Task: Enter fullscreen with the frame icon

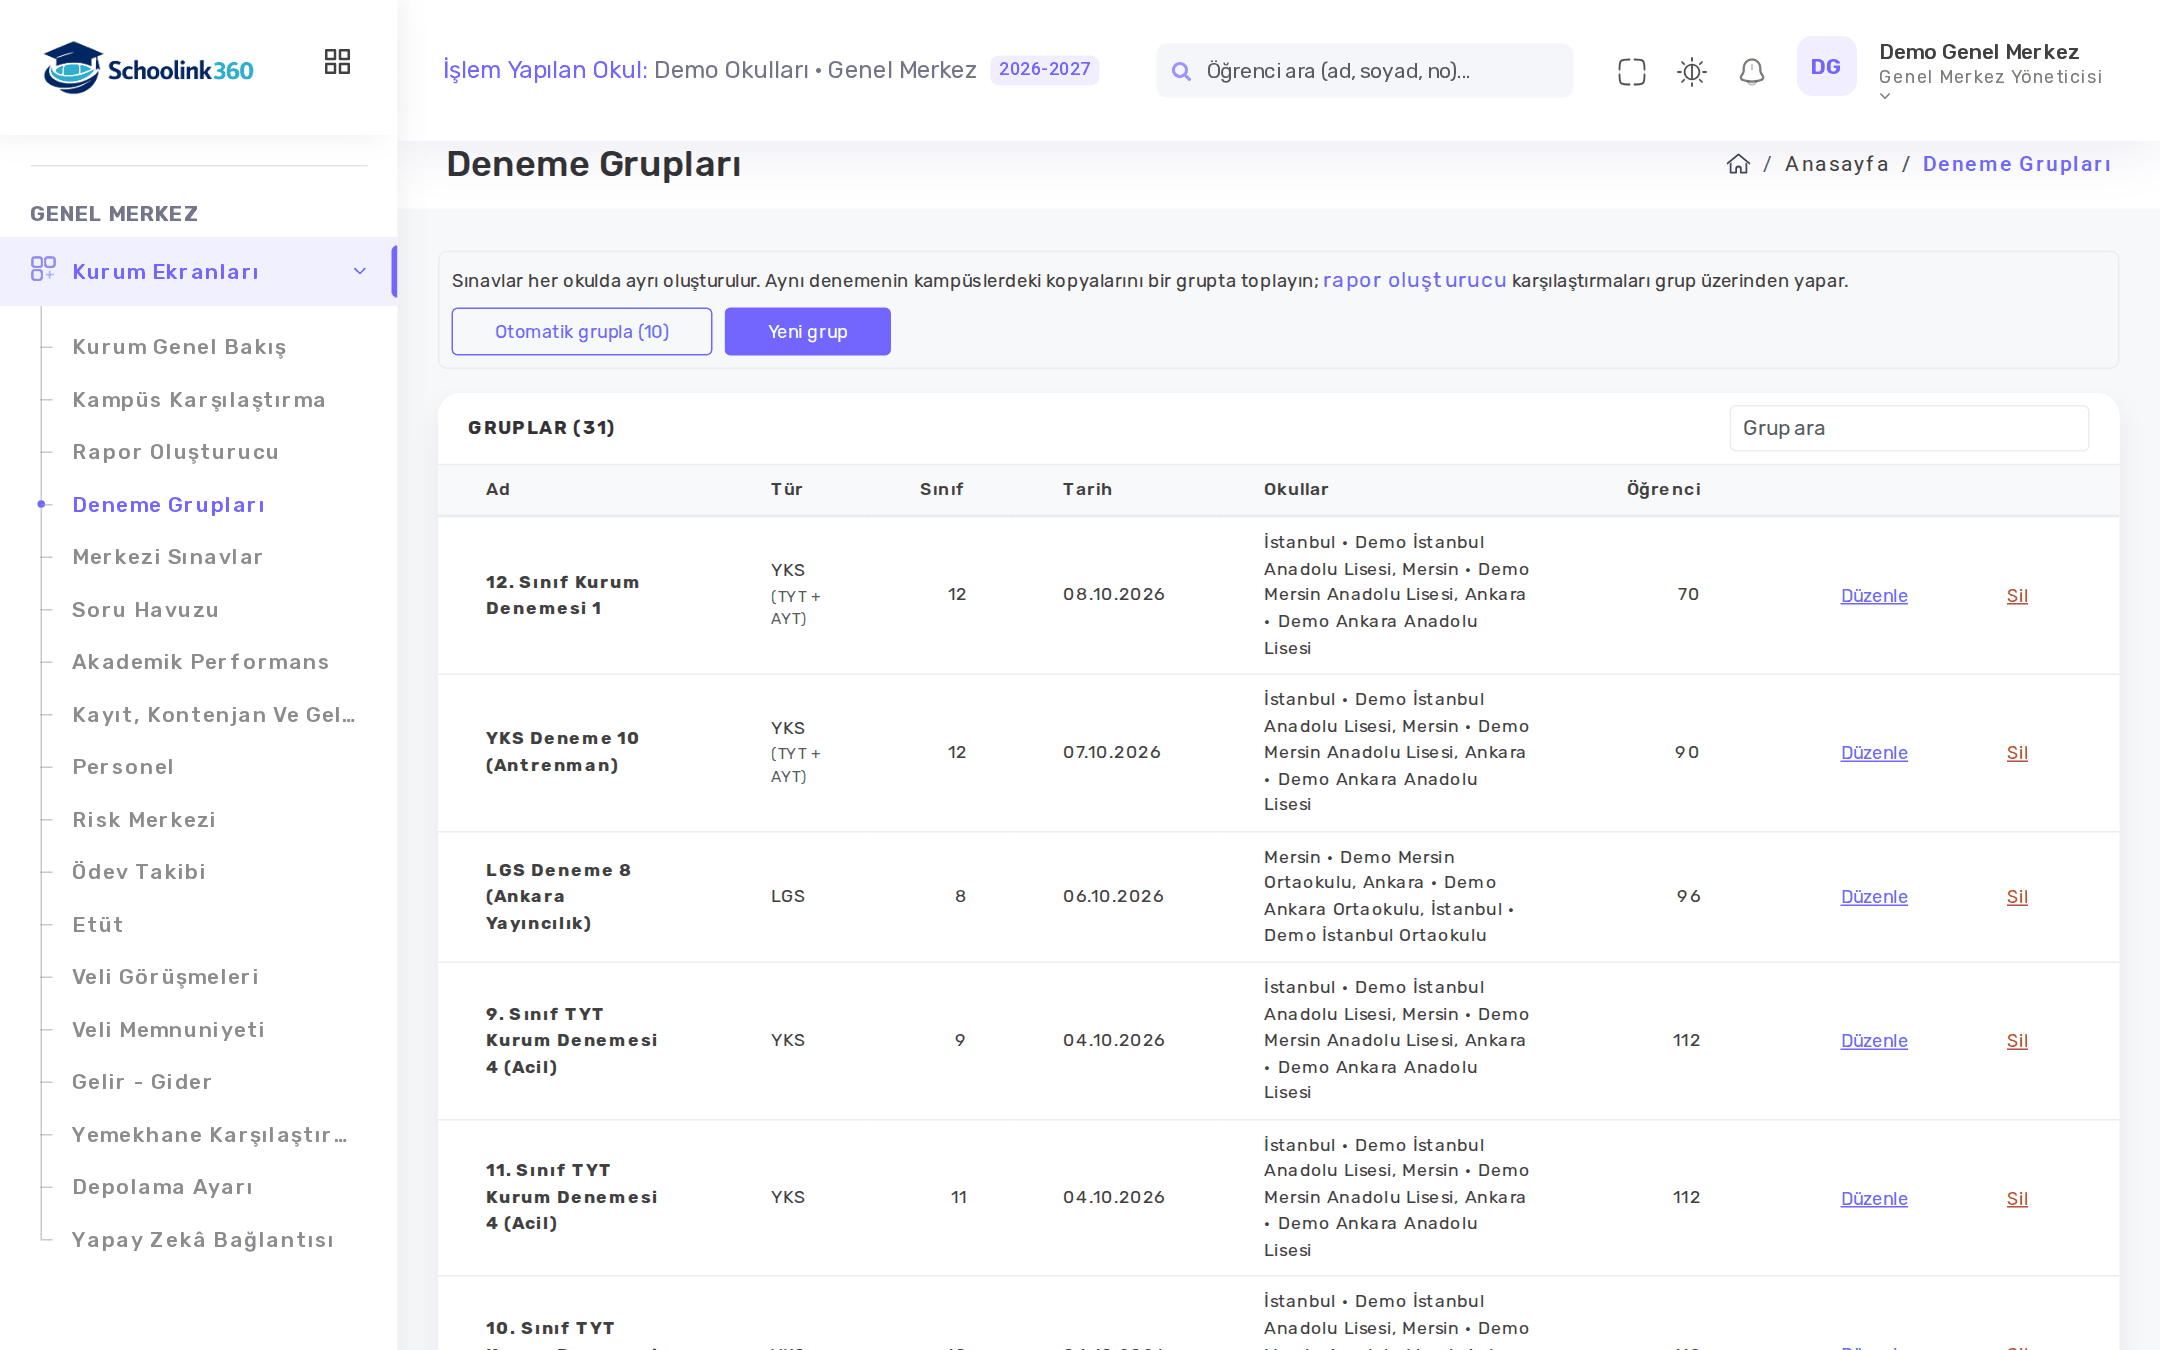Action: (1631, 71)
